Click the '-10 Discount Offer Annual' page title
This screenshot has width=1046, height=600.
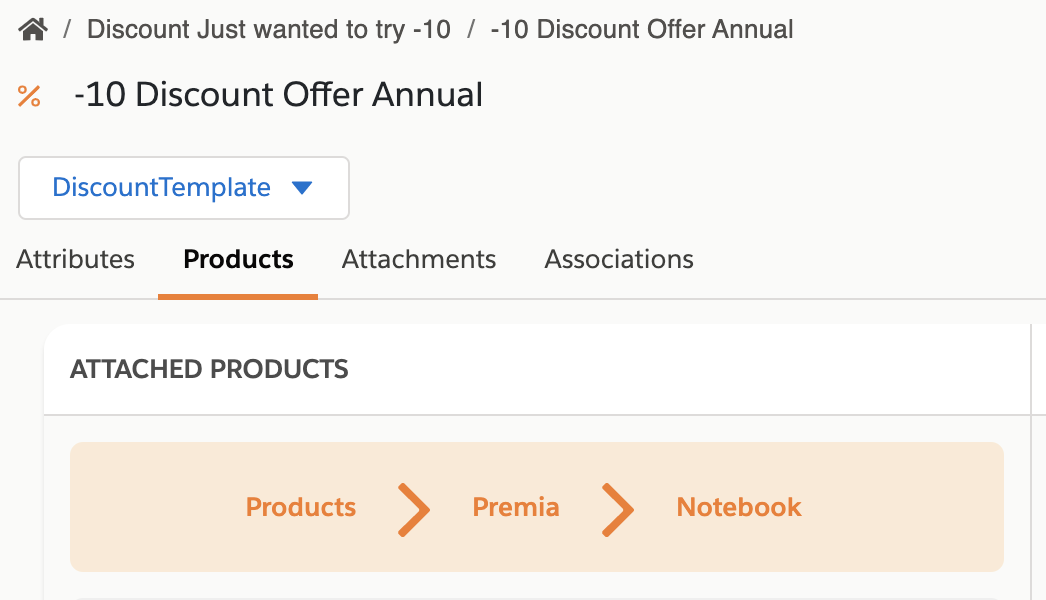(x=278, y=94)
